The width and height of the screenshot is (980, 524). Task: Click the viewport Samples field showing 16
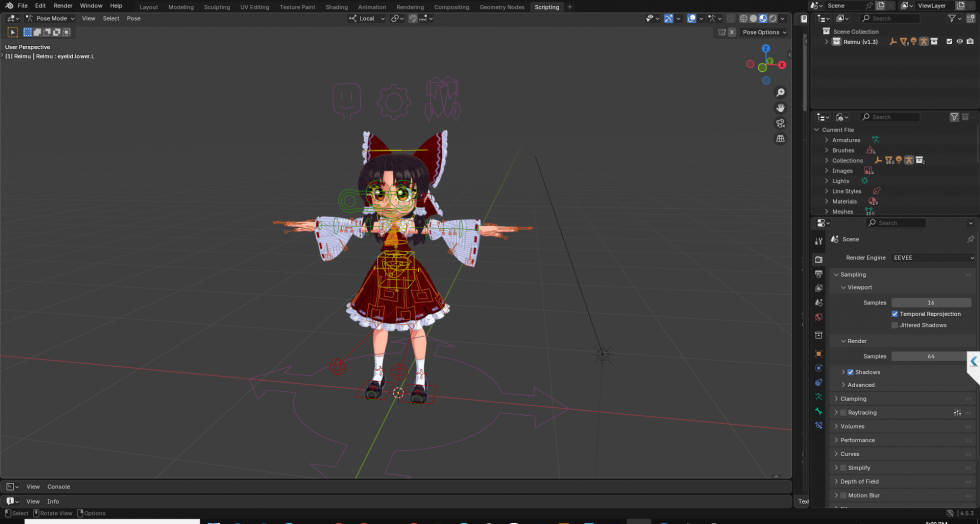point(930,302)
